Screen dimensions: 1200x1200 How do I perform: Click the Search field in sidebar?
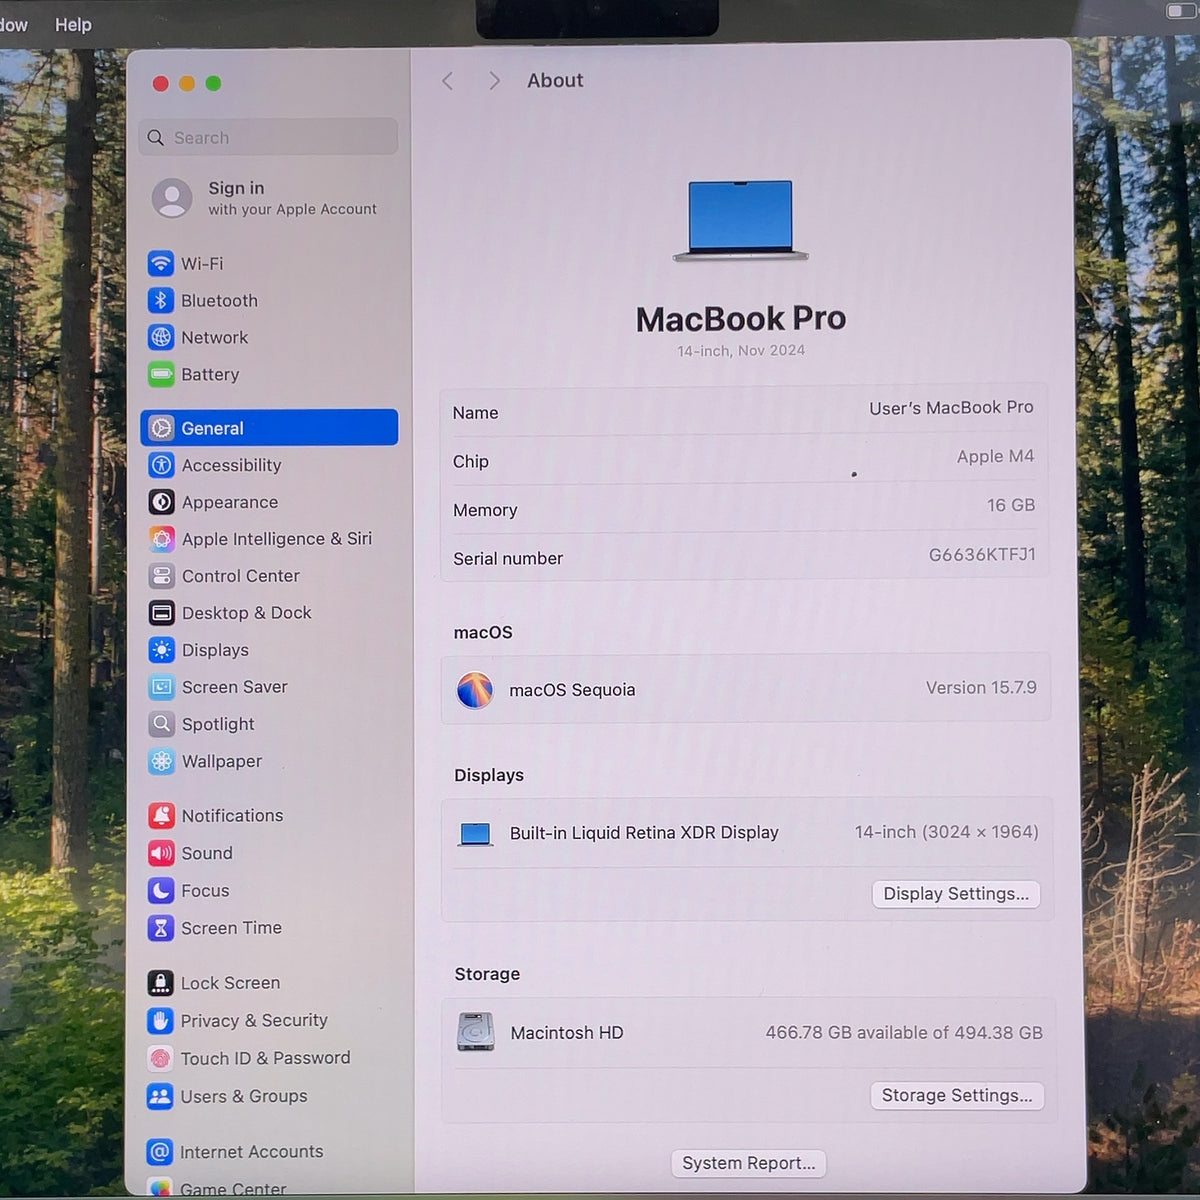(268, 137)
